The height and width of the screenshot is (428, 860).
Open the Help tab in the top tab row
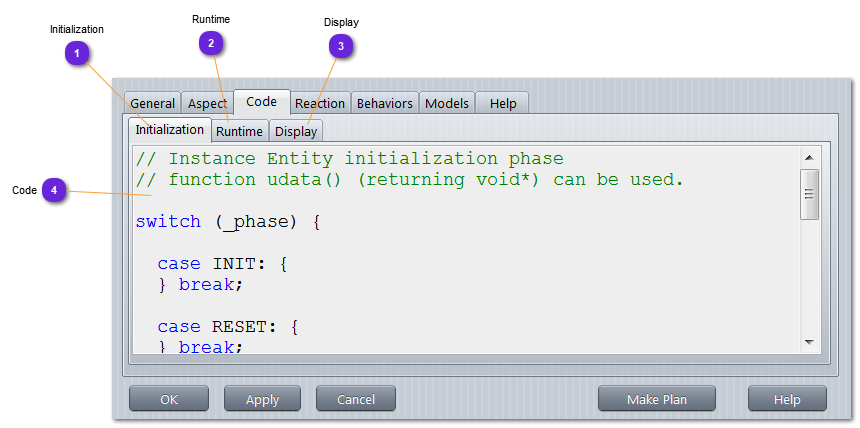(x=502, y=103)
